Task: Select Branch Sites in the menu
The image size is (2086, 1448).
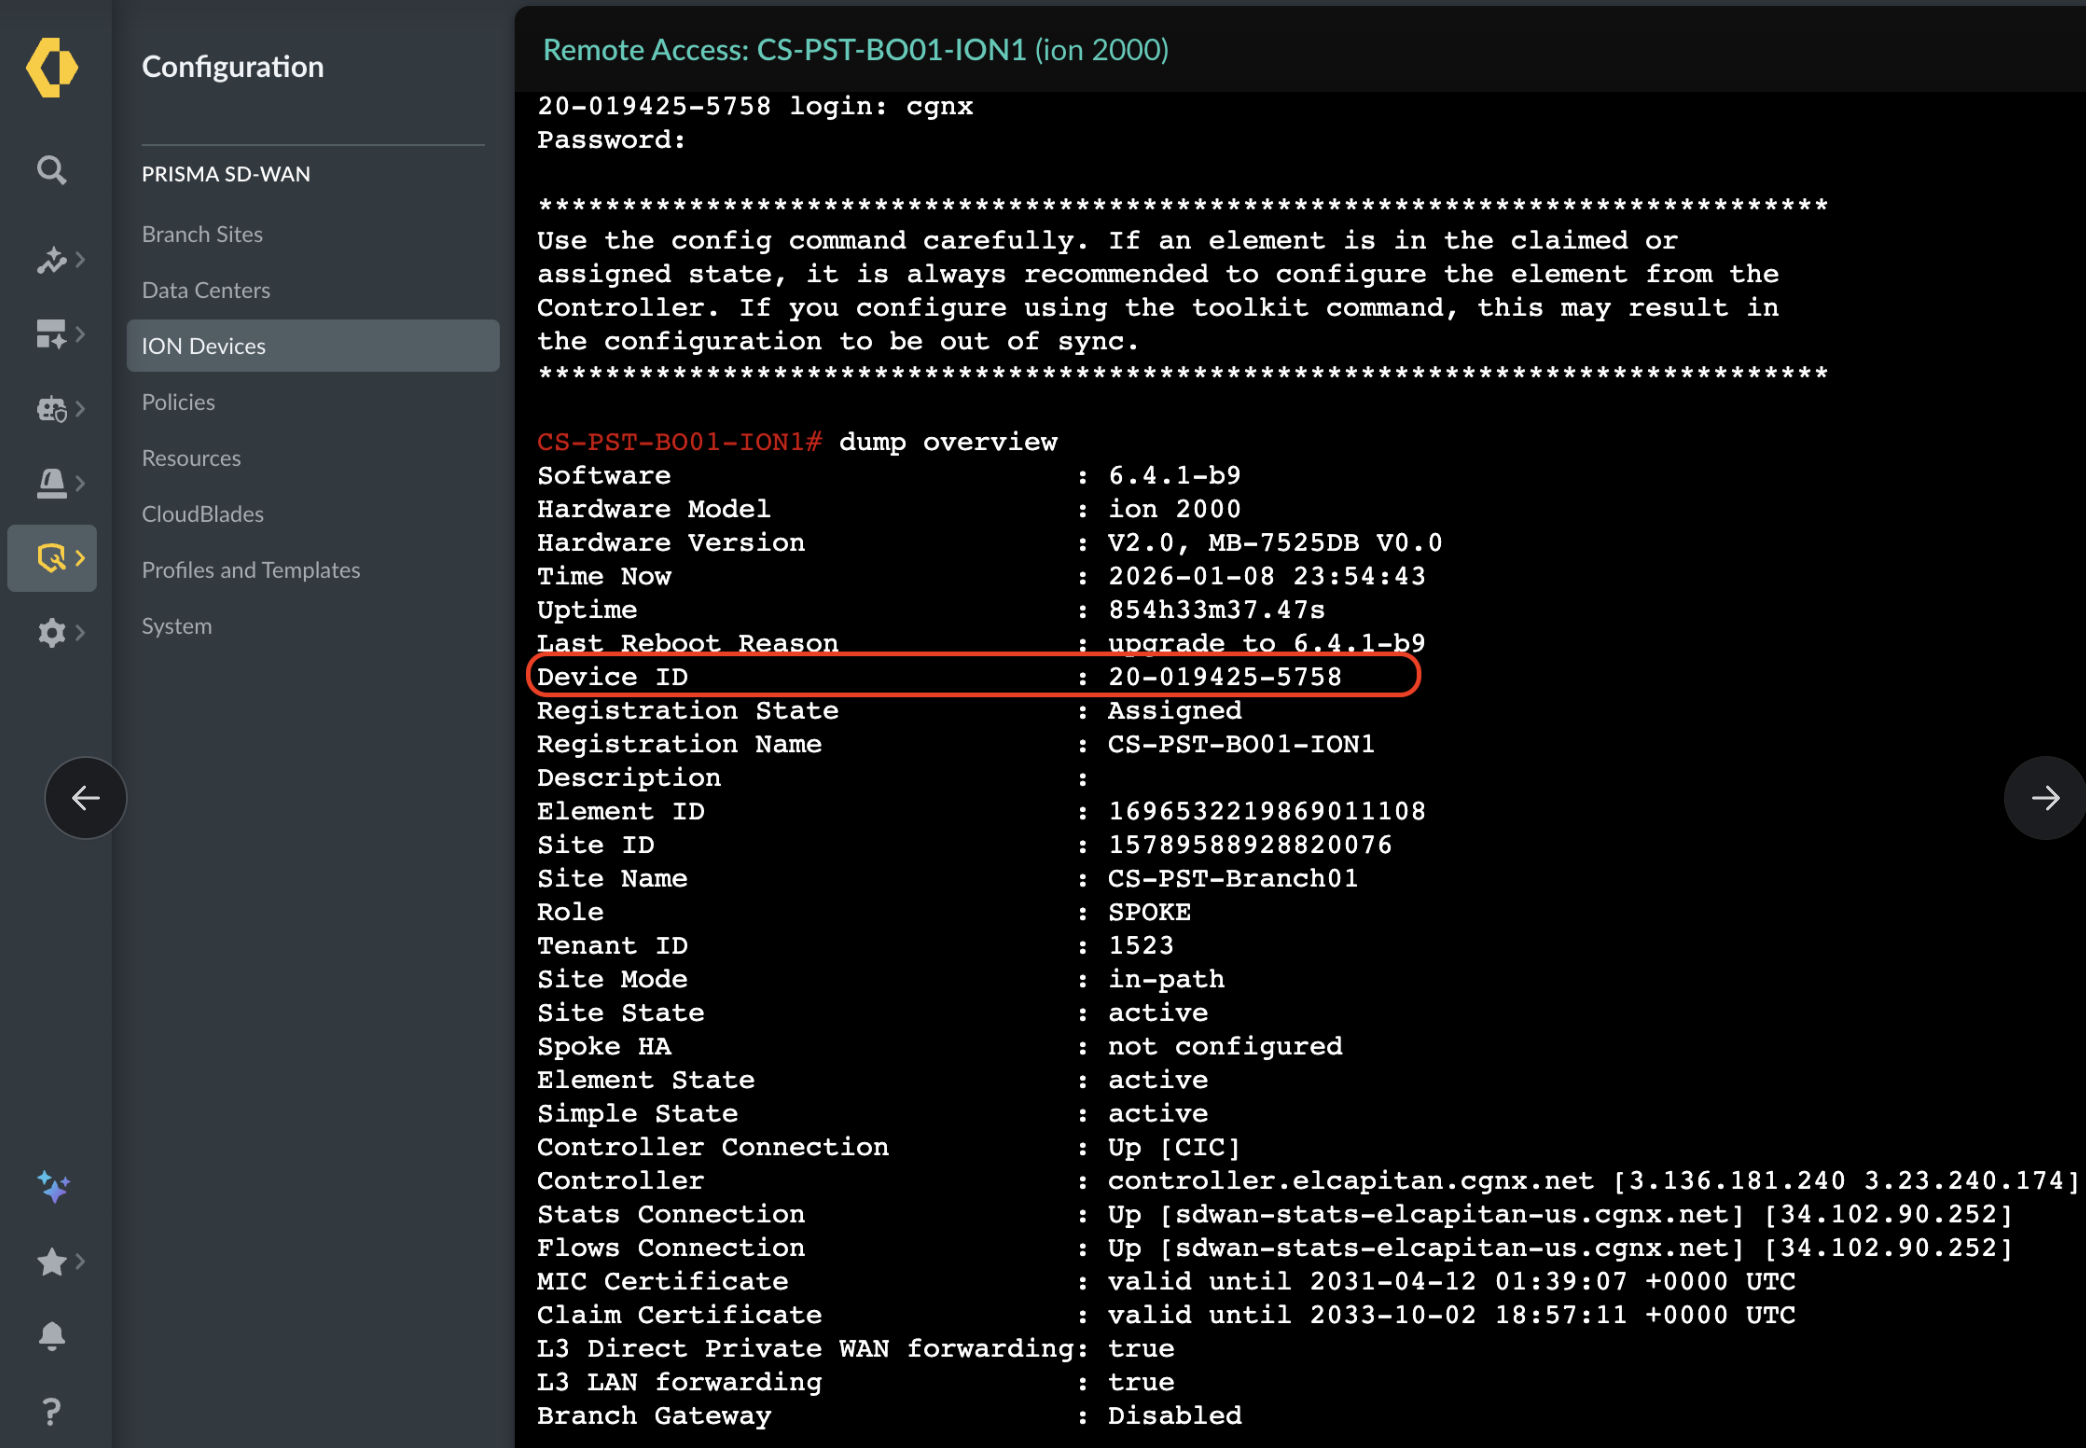Action: tap(202, 234)
